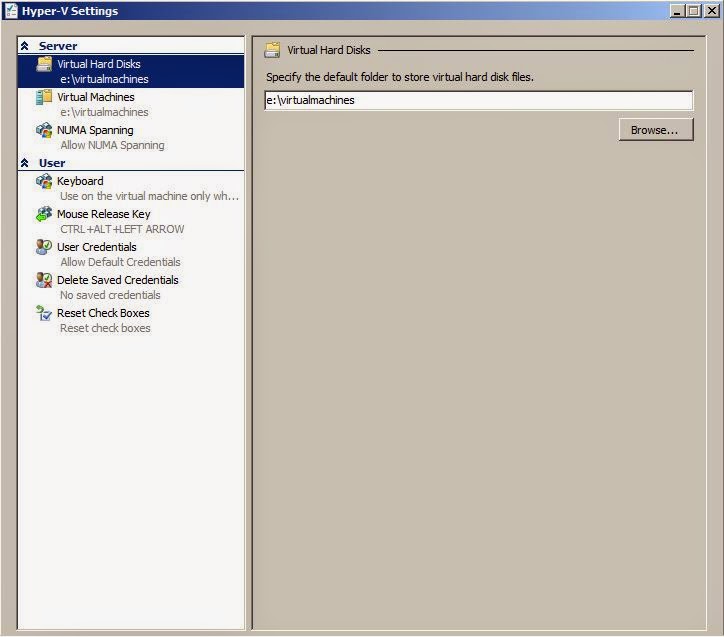
Task: Minimize the Hyper-V Settings window
Action: pyautogui.click(x=677, y=11)
